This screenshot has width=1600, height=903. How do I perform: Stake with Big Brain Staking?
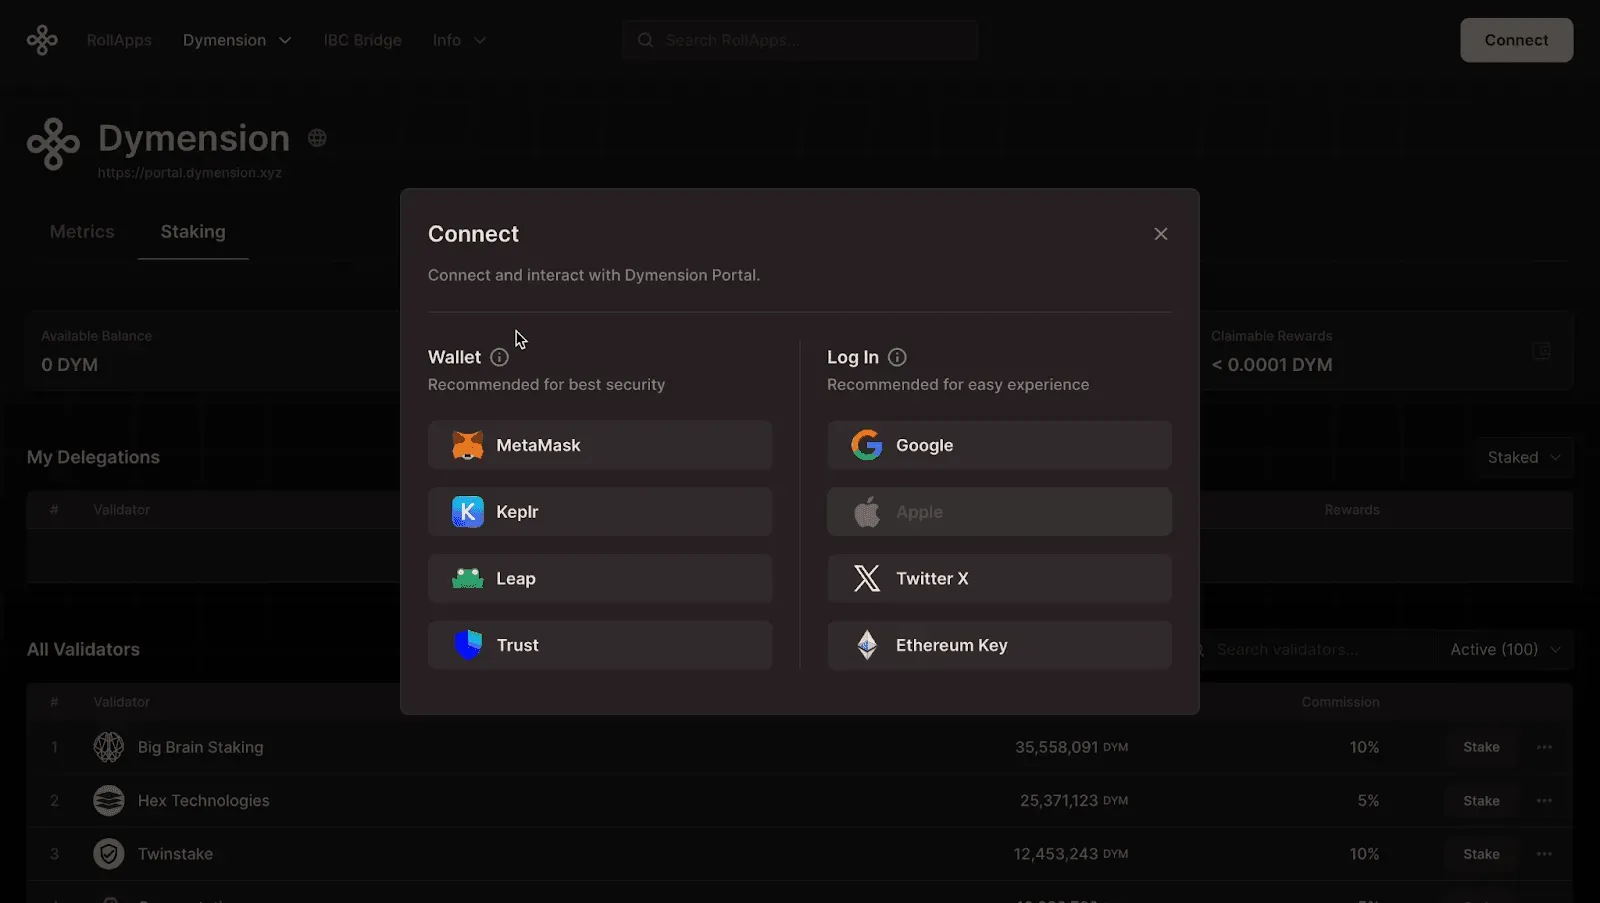1481,747
